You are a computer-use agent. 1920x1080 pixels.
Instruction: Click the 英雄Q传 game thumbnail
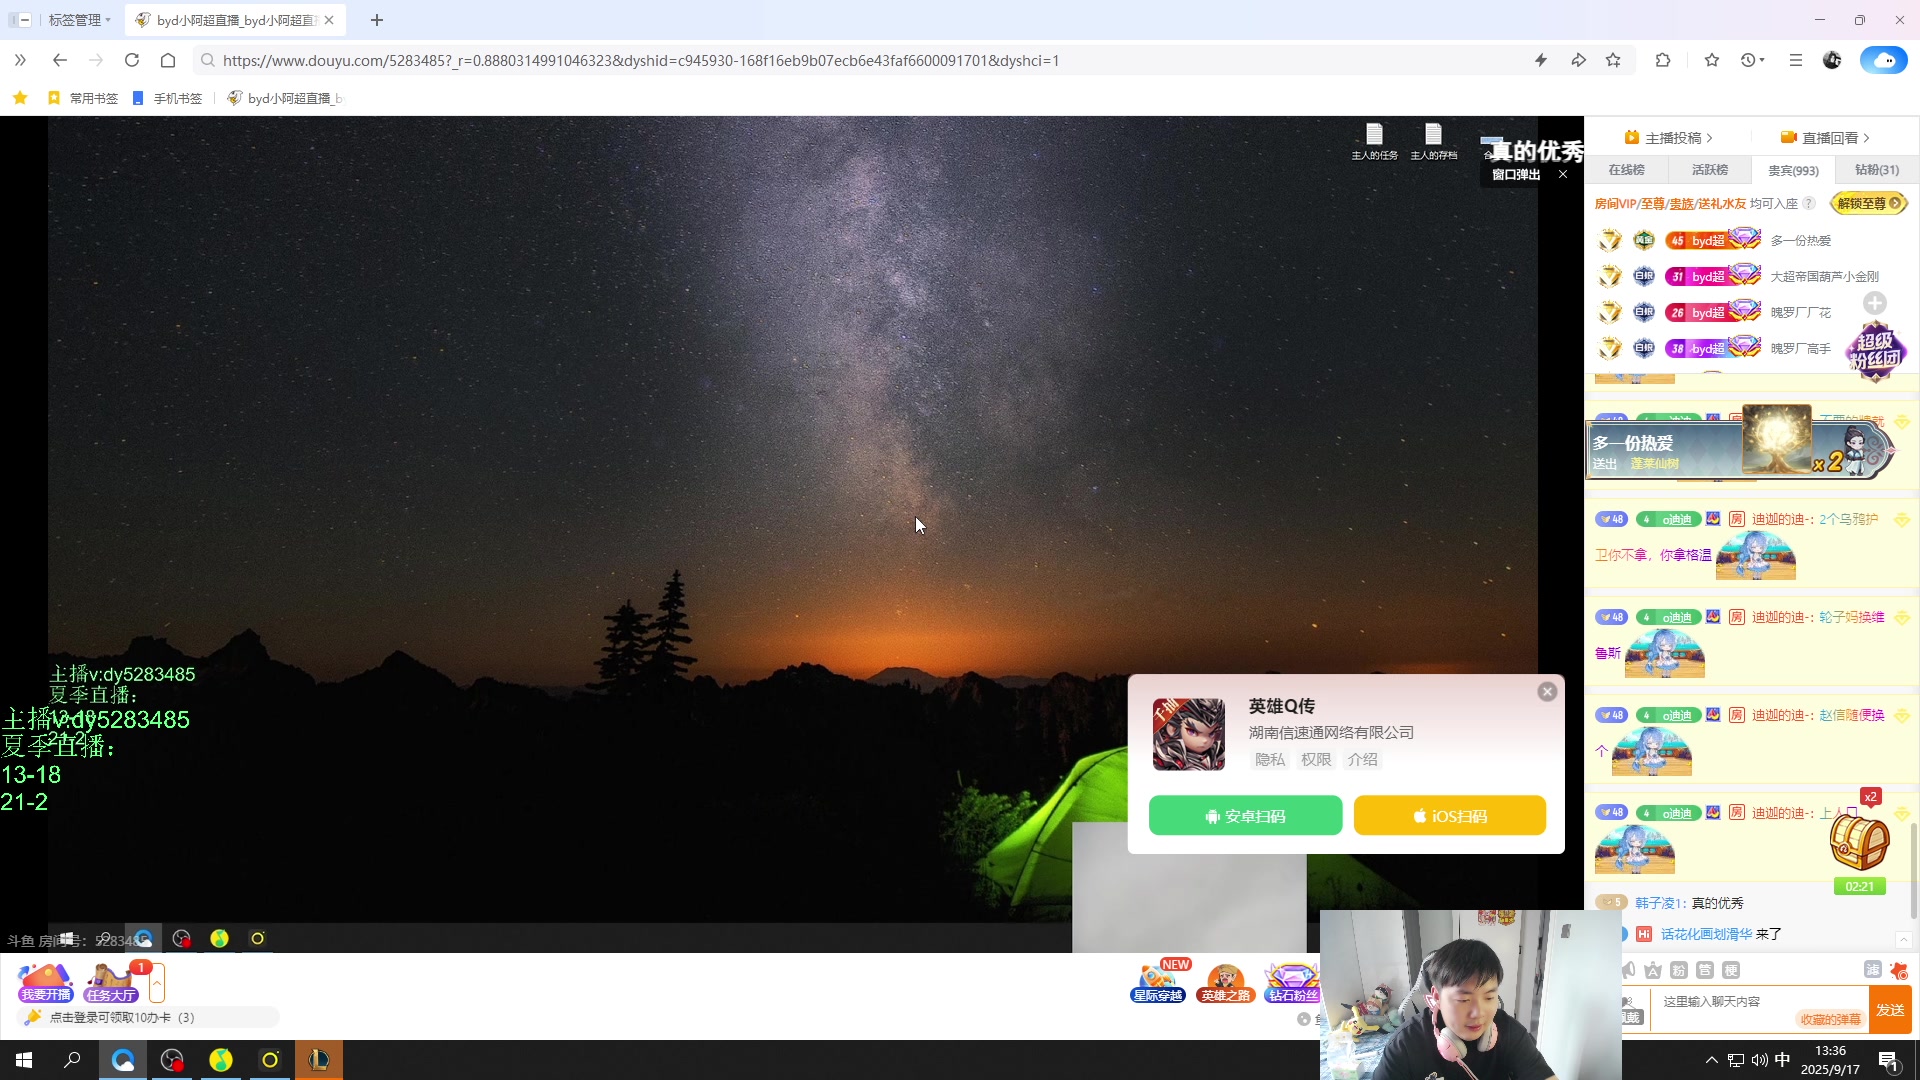(1189, 734)
